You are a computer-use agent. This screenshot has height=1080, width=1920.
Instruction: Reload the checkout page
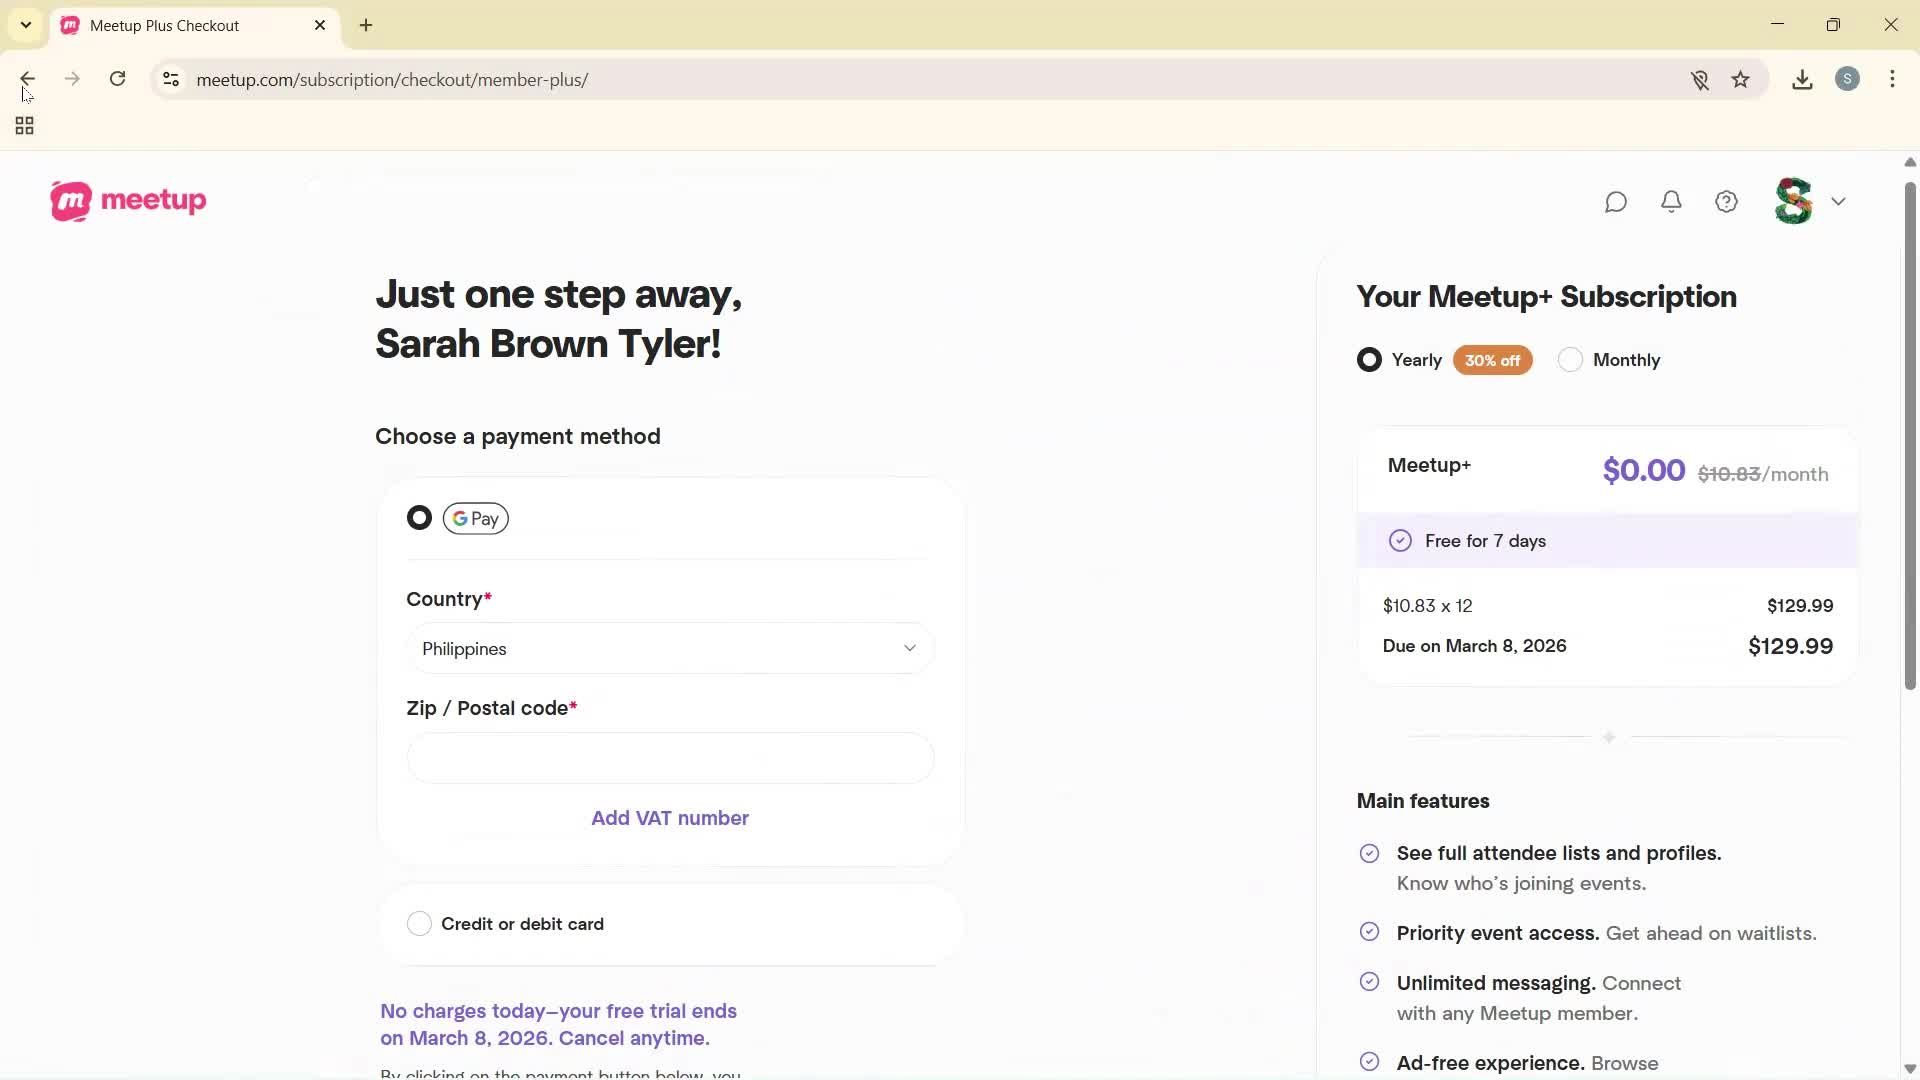(x=118, y=79)
